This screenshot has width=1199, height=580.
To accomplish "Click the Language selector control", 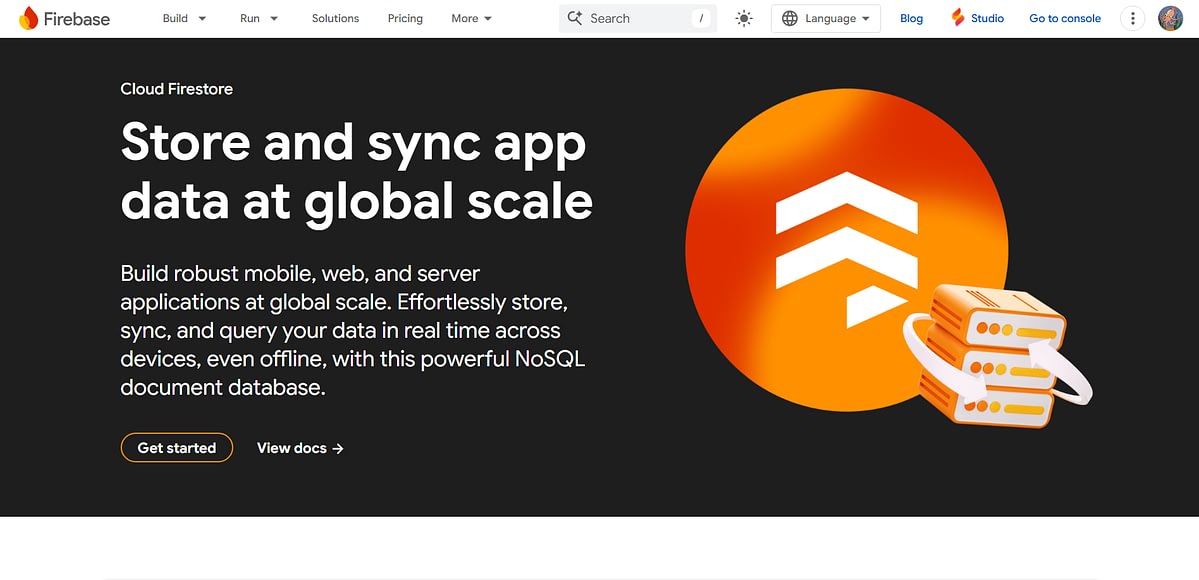I will tap(826, 17).
